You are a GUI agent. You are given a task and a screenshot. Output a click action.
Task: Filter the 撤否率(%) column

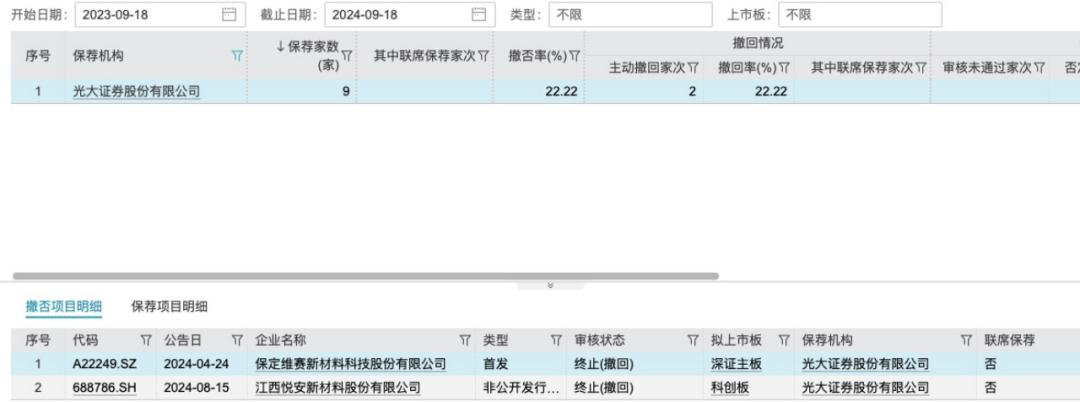pyautogui.click(x=574, y=56)
